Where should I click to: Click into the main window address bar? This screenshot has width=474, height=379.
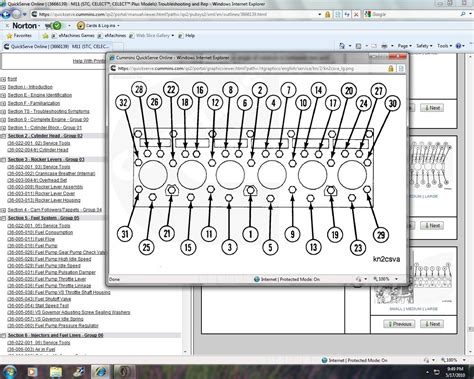point(173,15)
